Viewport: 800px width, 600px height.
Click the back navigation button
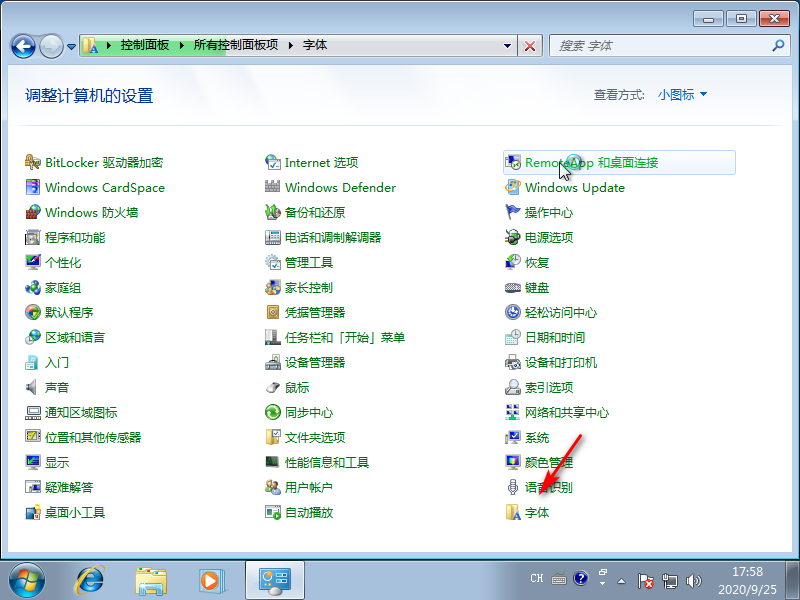pos(23,46)
